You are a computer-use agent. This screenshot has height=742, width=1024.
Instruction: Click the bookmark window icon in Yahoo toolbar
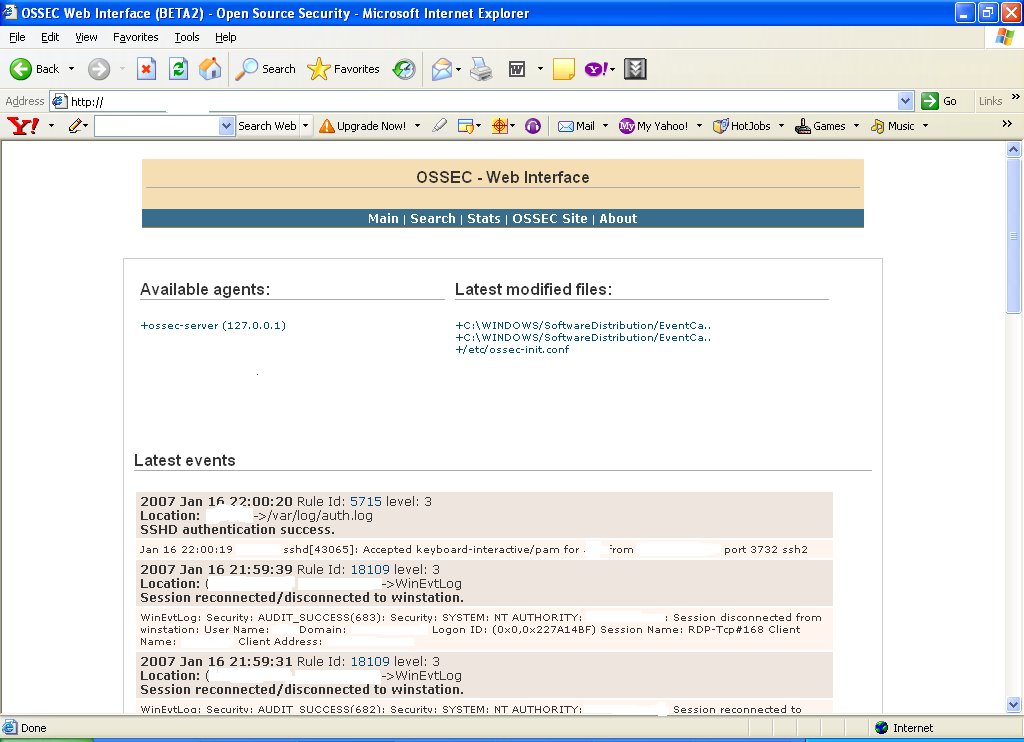[466, 125]
